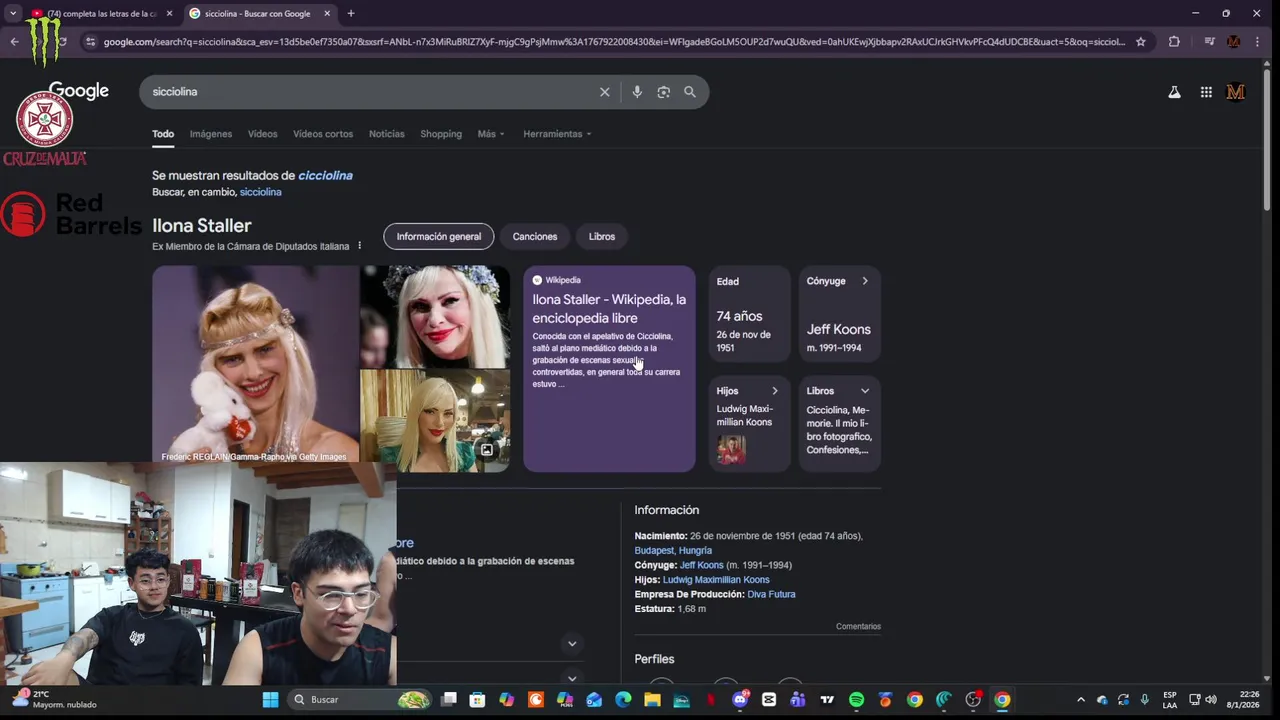Open large Getty Images photo of Ilona Staller
Image resolution: width=1280 pixels, height=720 pixels.
256,364
